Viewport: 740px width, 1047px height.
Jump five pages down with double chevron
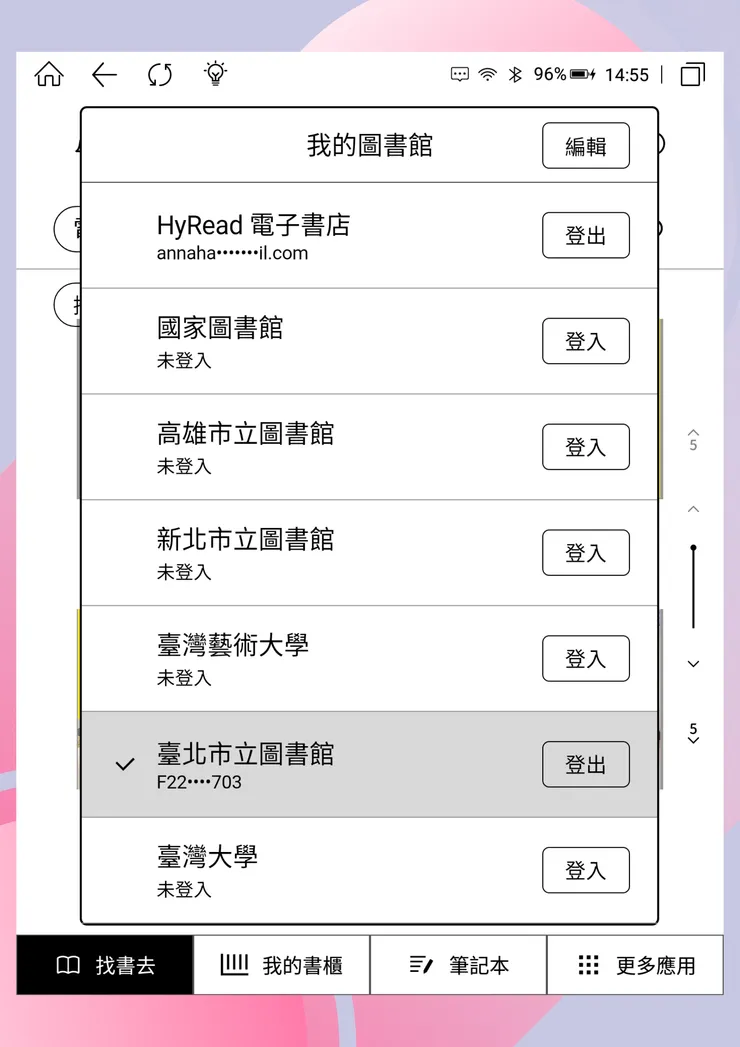pyautogui.click(x=693, y=734)
